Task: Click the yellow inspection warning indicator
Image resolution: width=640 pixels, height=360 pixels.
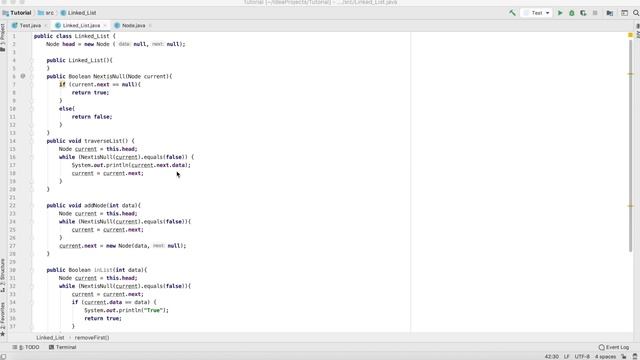Action: tap(630, 36)
